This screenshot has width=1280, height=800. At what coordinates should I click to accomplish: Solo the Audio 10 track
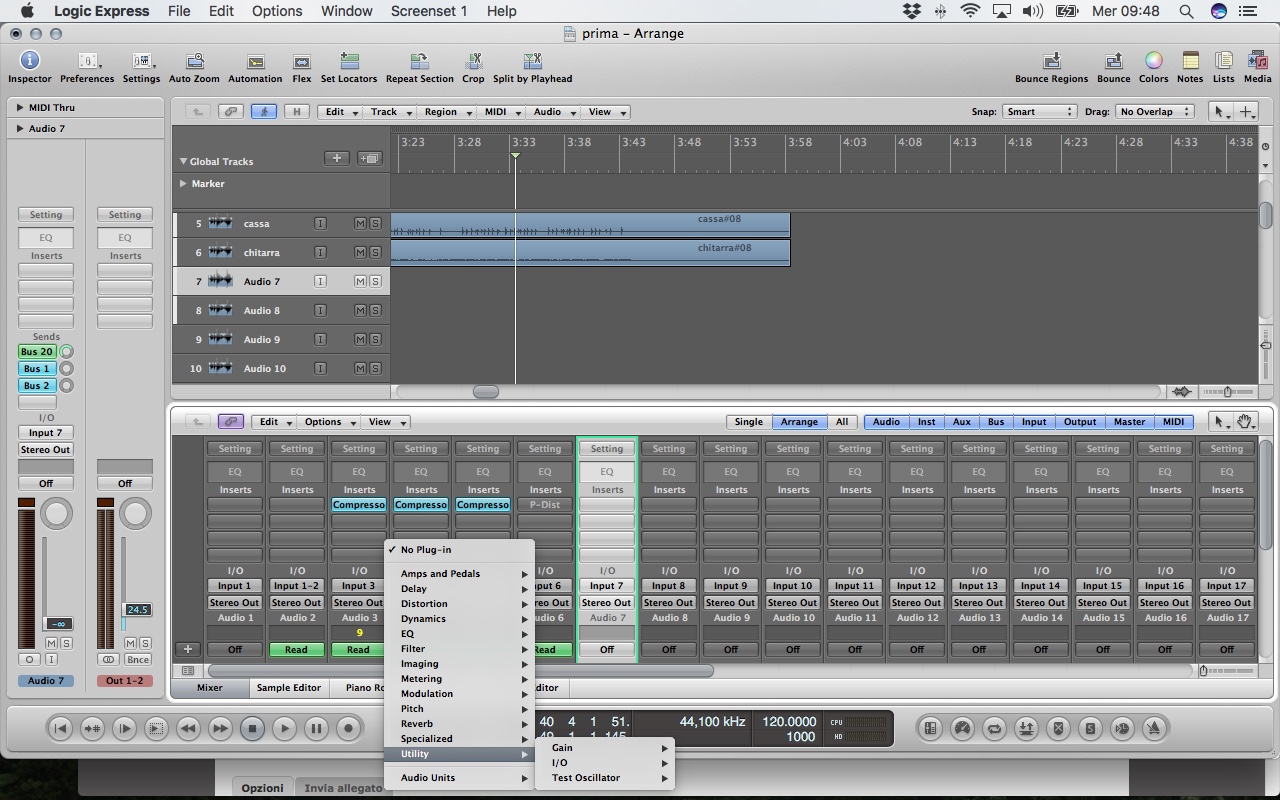375,369
